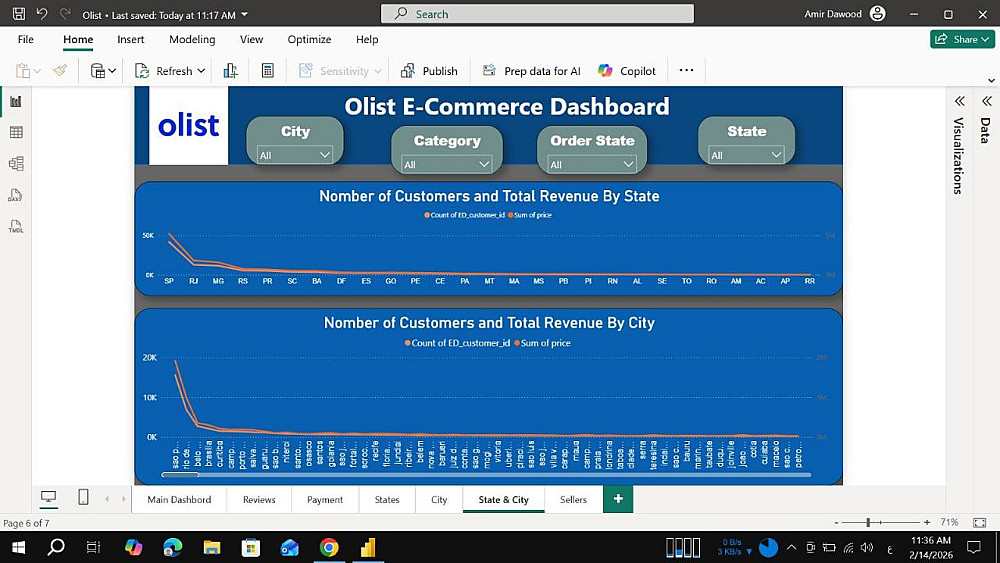Click the olist logo image

(x=188, y=126)
